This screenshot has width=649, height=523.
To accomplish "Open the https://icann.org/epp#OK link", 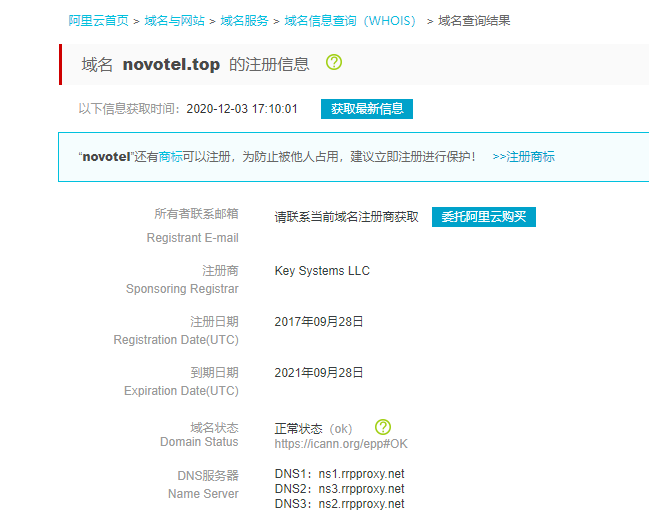I will (x=341, y=444).
